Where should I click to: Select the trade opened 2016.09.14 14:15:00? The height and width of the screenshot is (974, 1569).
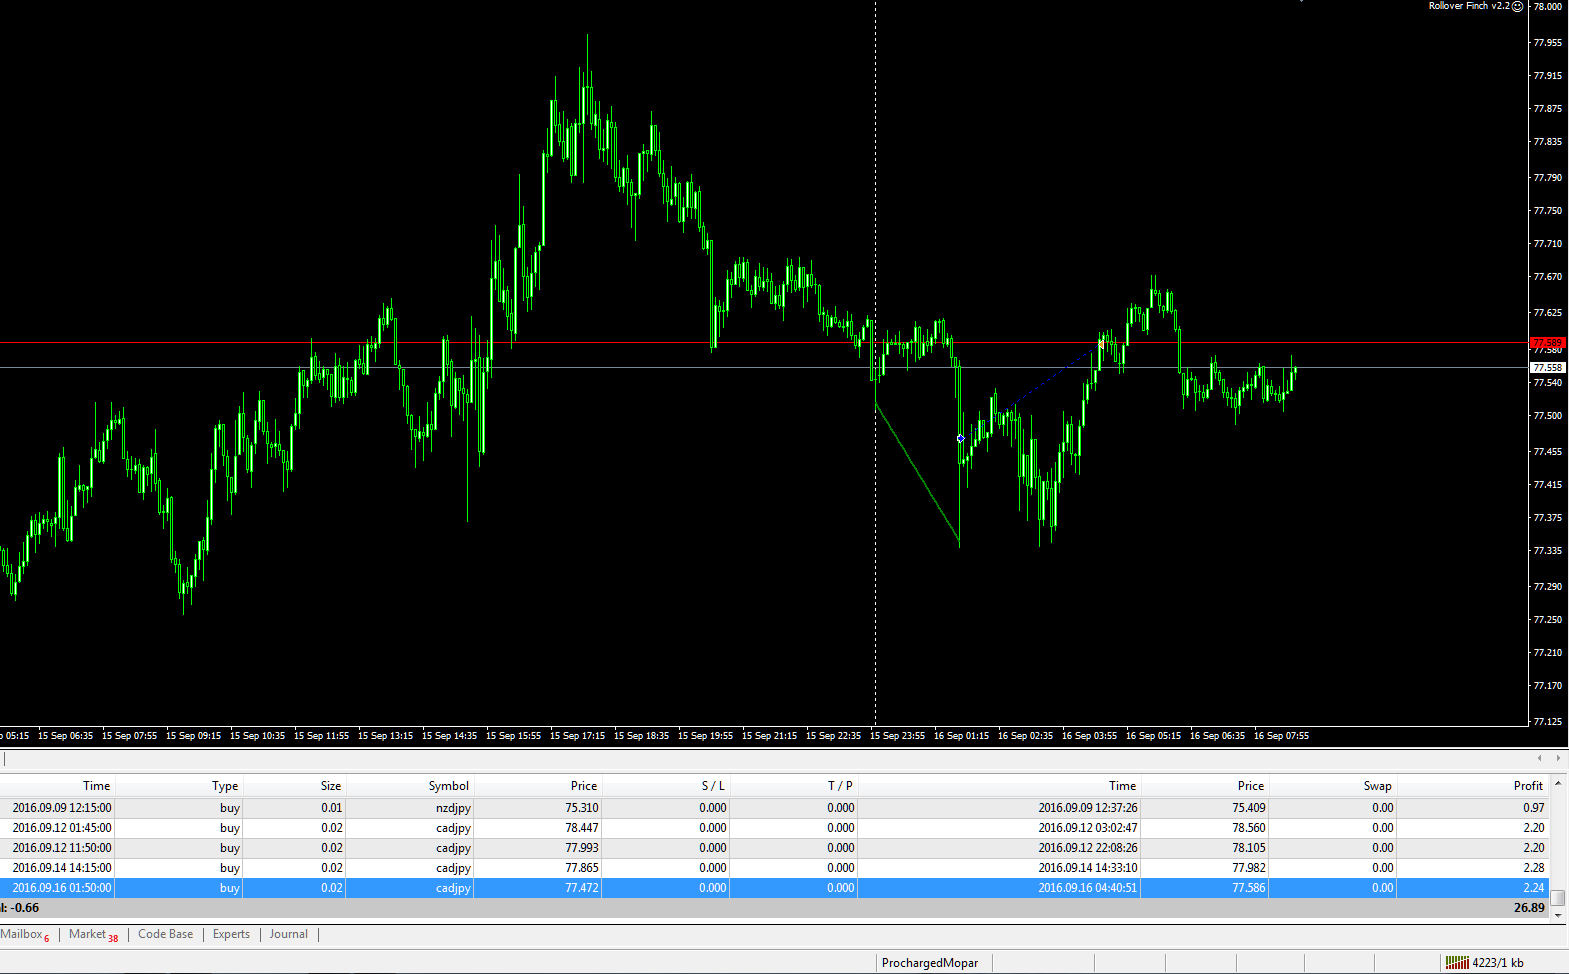coord(774,868)
